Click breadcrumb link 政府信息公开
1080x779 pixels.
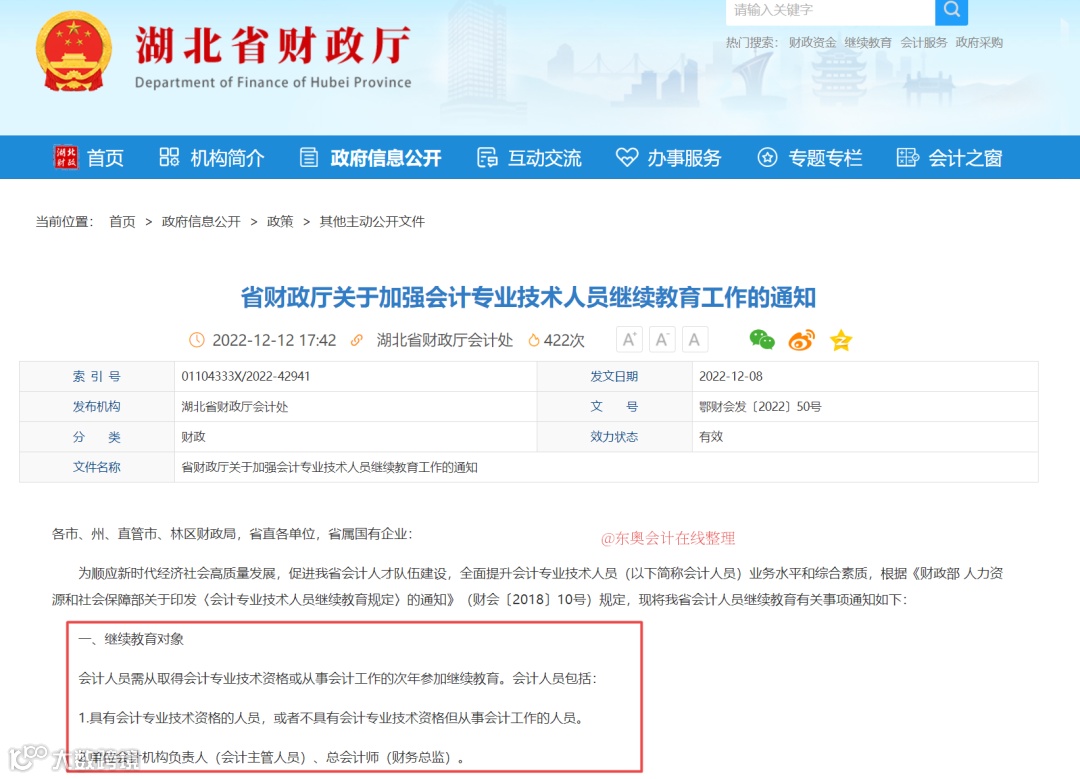(x=201, y=221)
